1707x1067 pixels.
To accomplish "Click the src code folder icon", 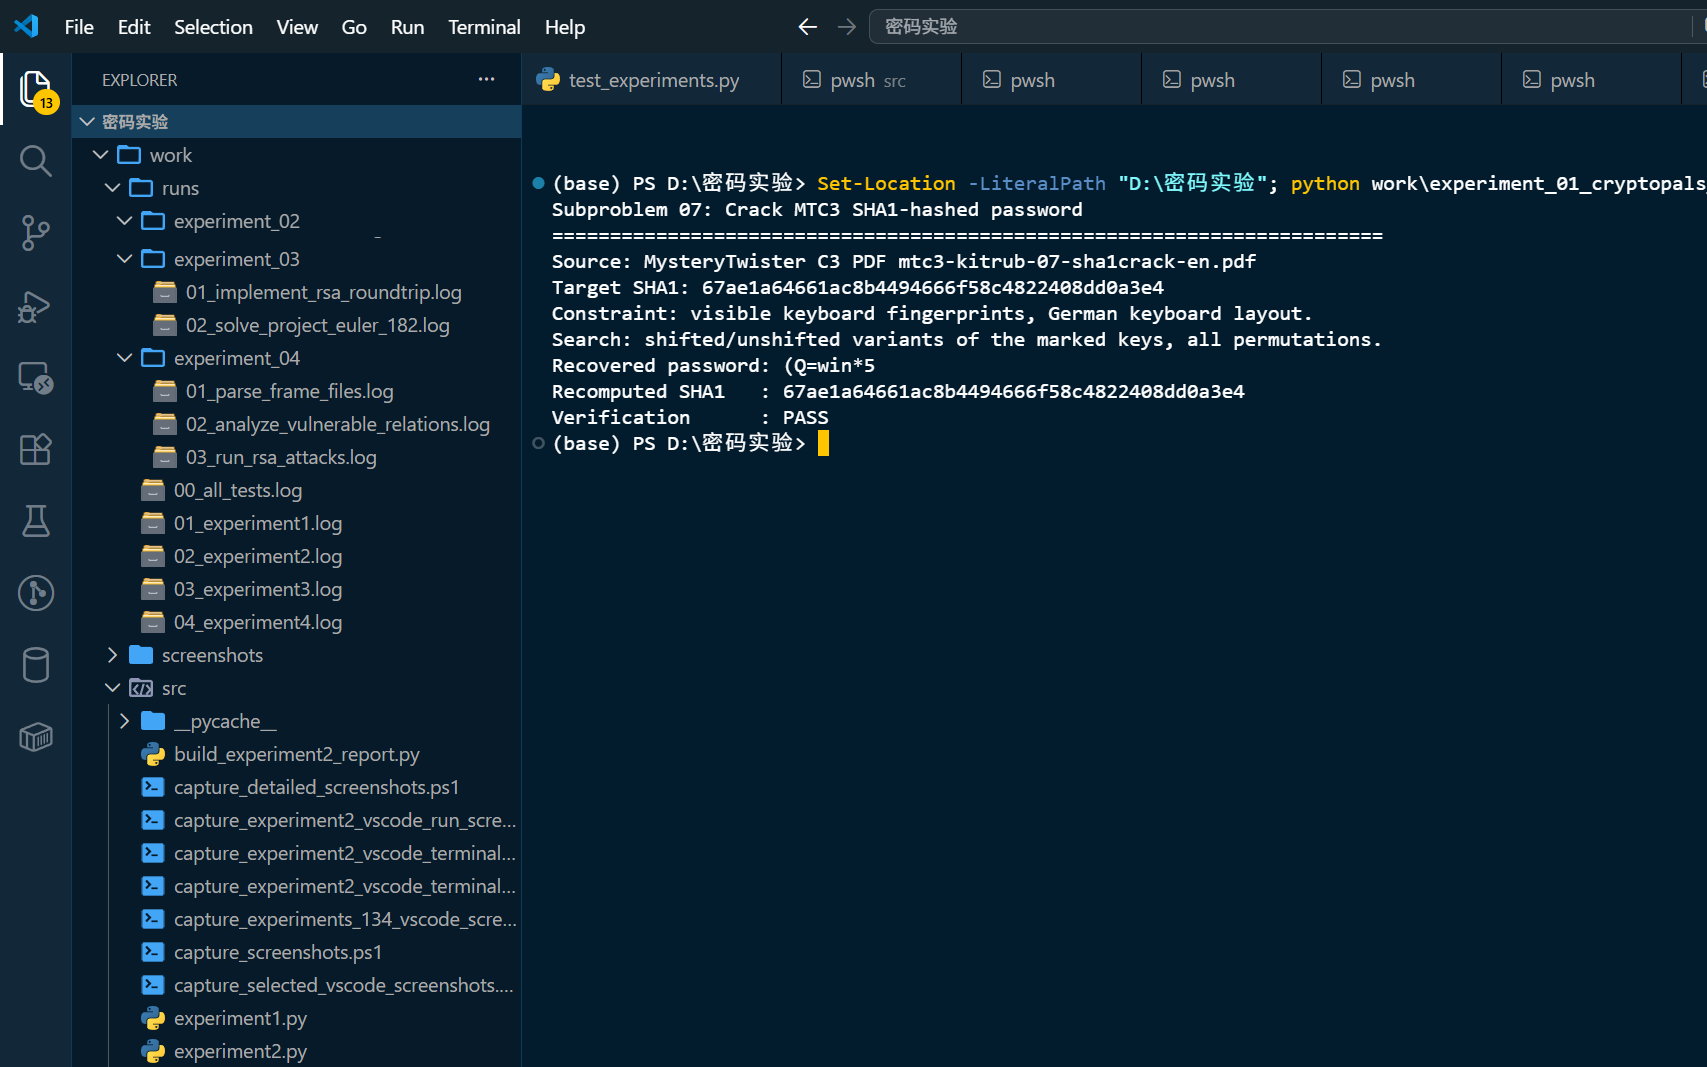I will 141,688.
